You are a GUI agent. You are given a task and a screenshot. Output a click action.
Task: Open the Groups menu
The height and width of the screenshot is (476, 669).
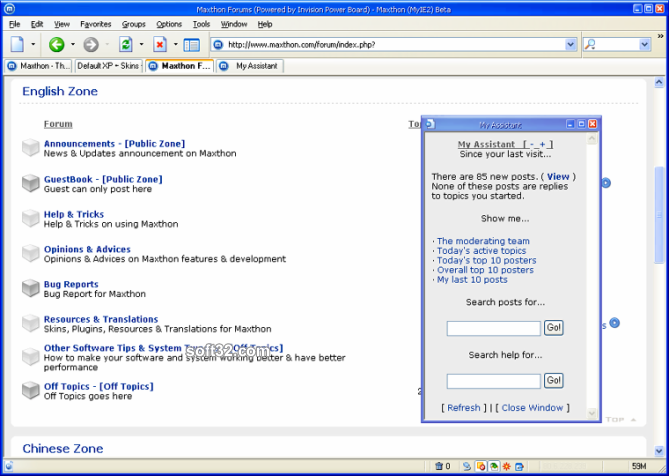point(134,24)
